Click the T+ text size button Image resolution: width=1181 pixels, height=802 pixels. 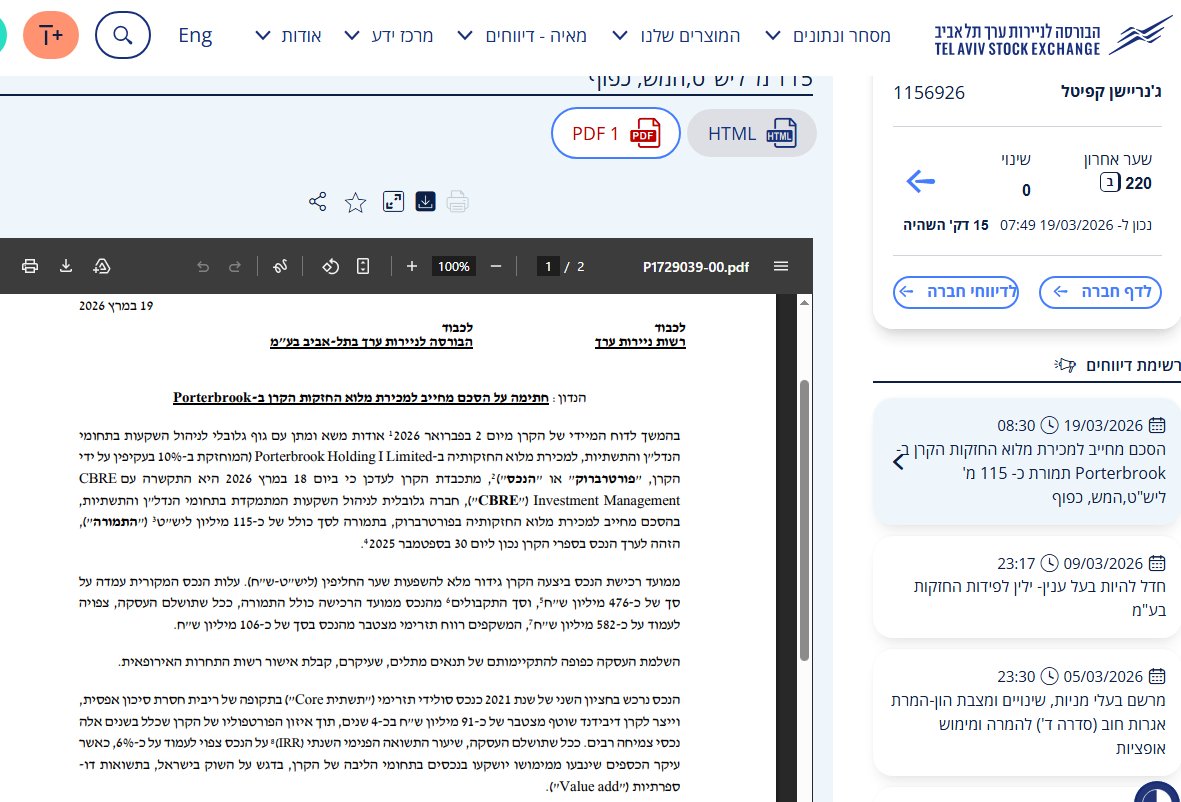tap(50, 35)
